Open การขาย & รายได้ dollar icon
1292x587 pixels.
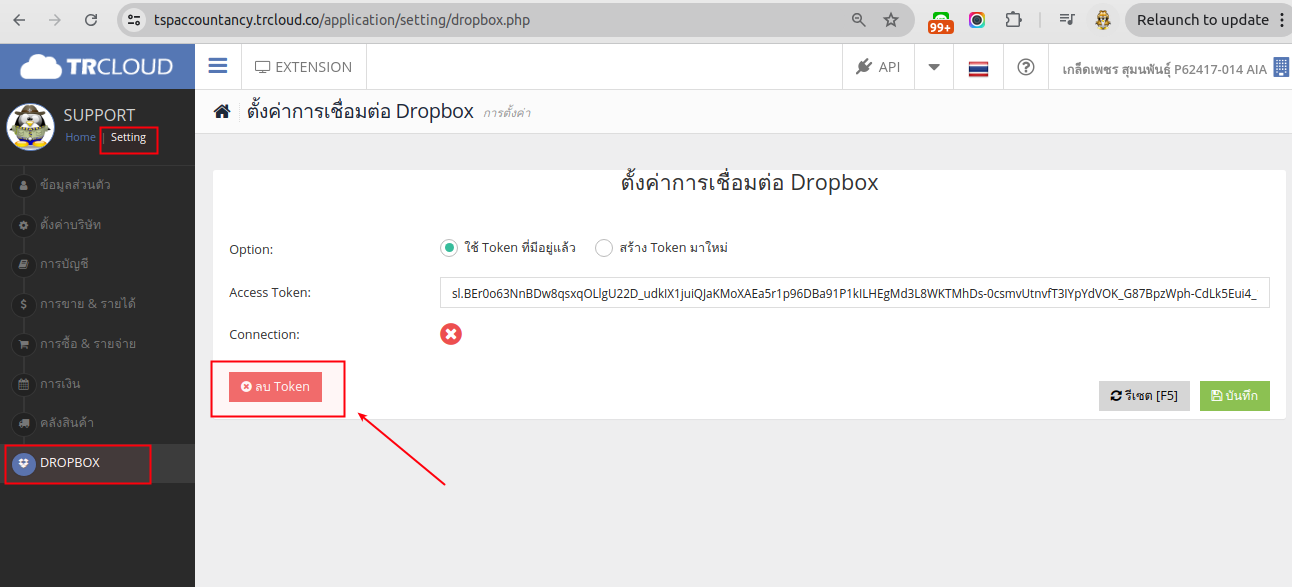tap(24, 304)
